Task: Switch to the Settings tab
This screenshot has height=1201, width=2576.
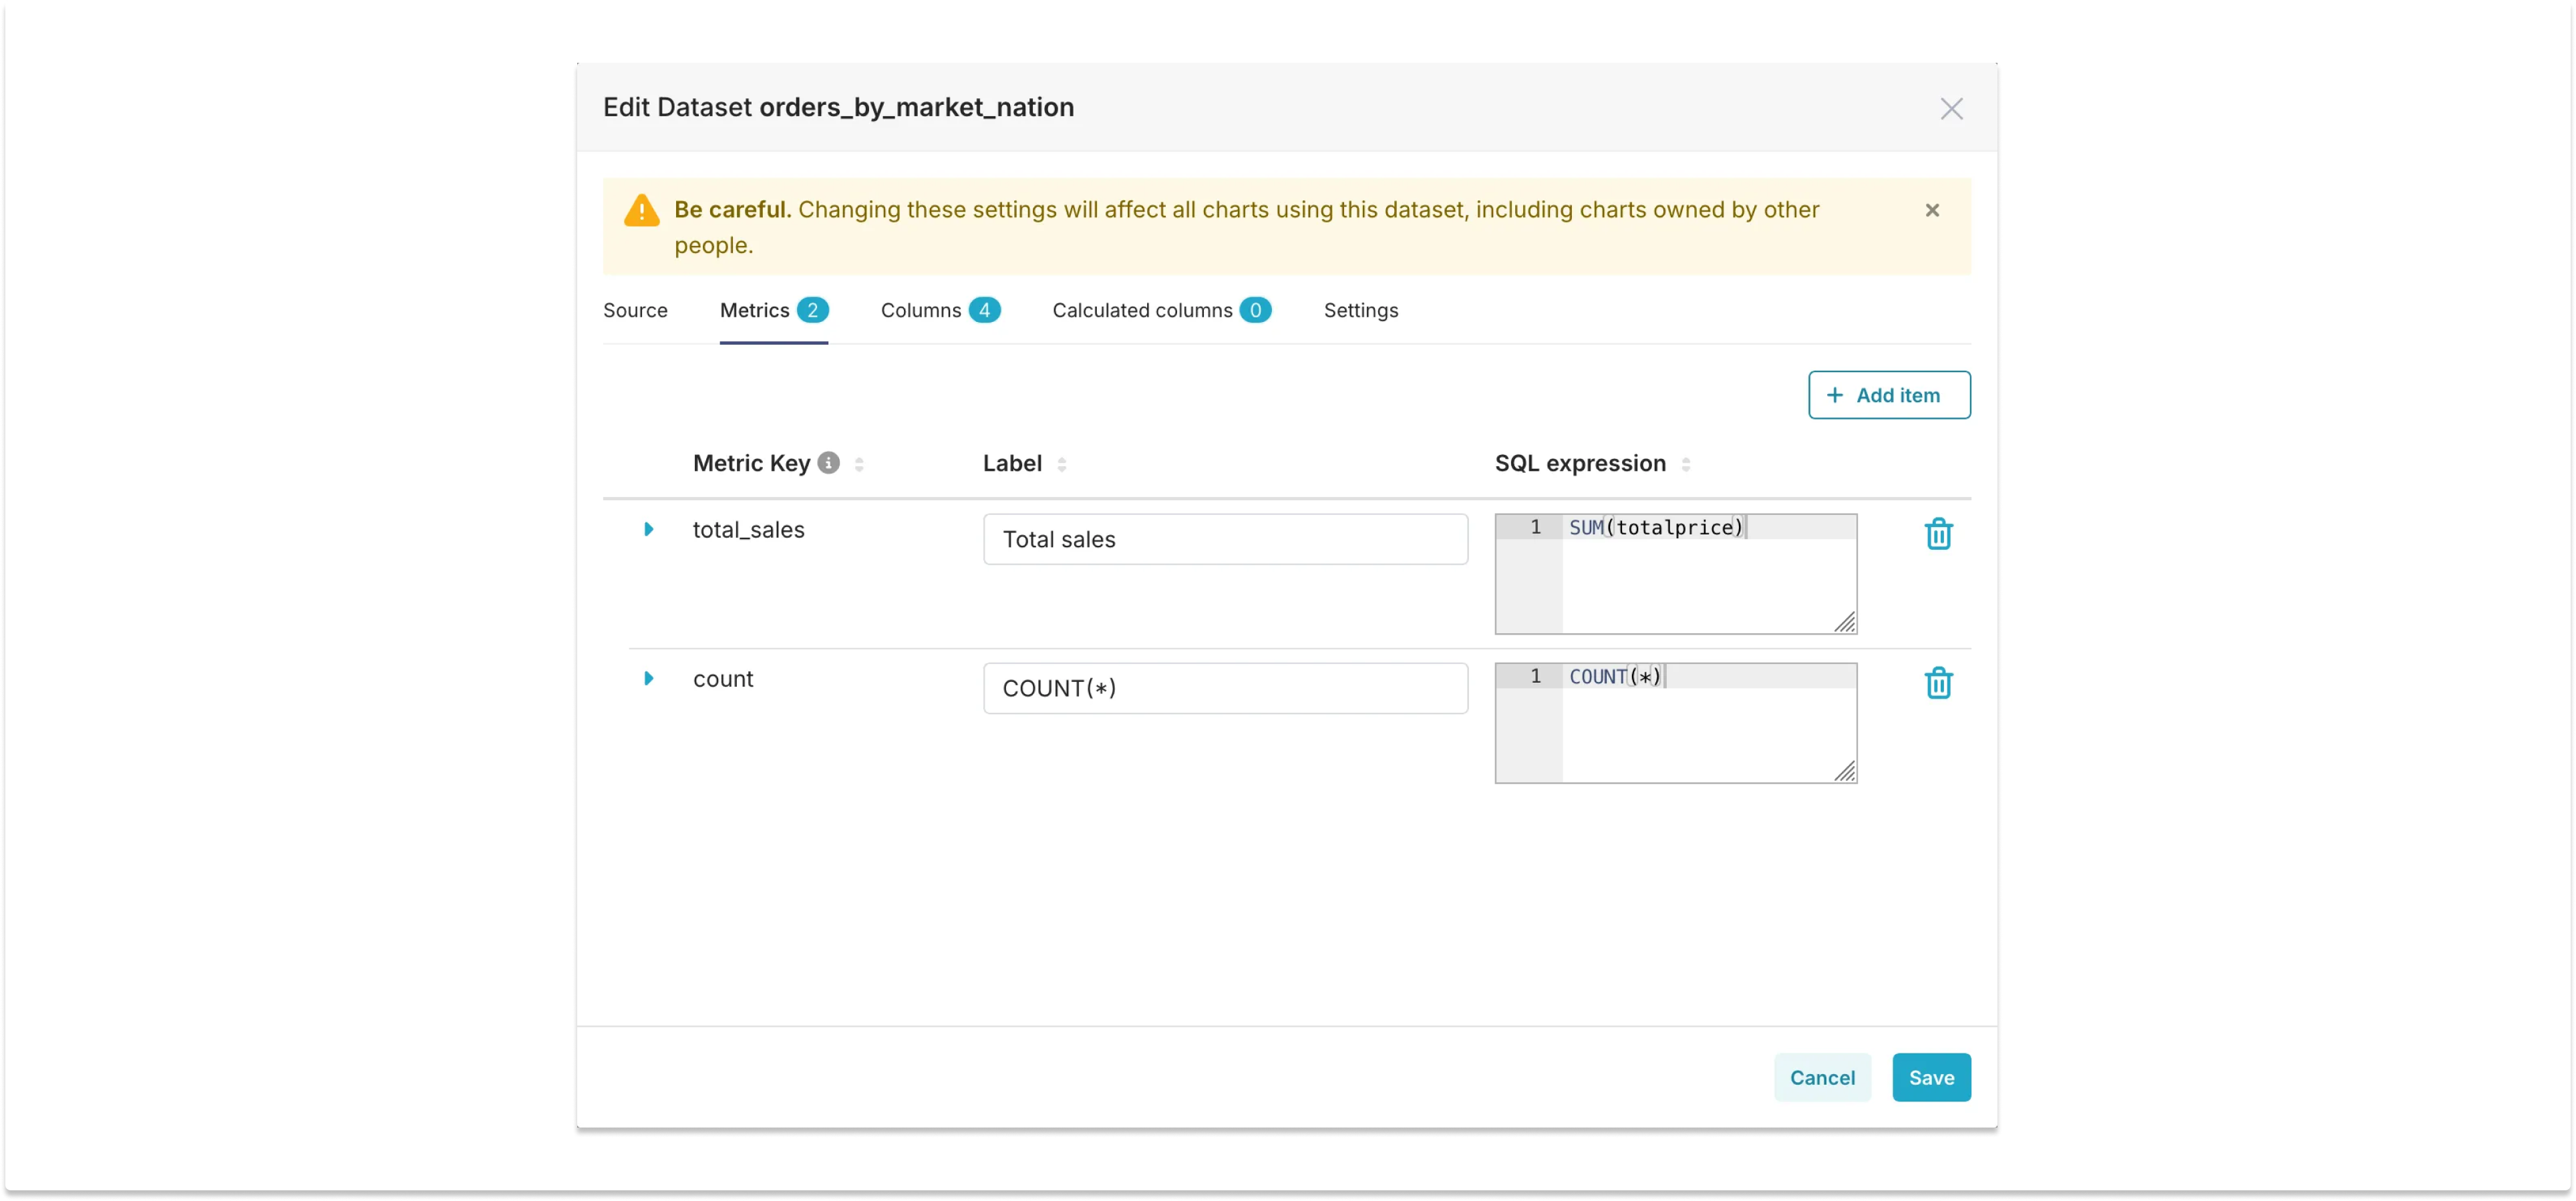Action: coord(1361,310)
